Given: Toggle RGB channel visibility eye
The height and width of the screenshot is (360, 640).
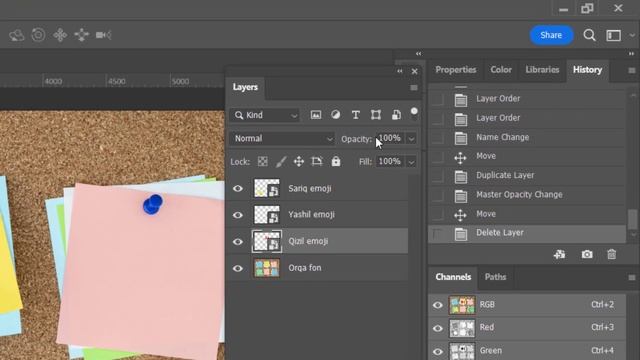Looking at the screenshot, I should (438, 305).
